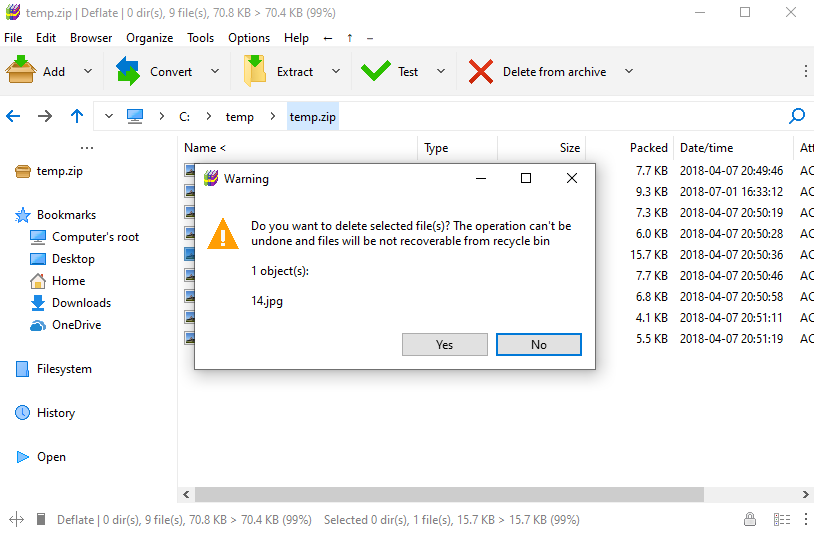This screenshot has height=533, width=814.
Task: Click the horizontal scrollbar thumb
Action: (x=449, y=494)
